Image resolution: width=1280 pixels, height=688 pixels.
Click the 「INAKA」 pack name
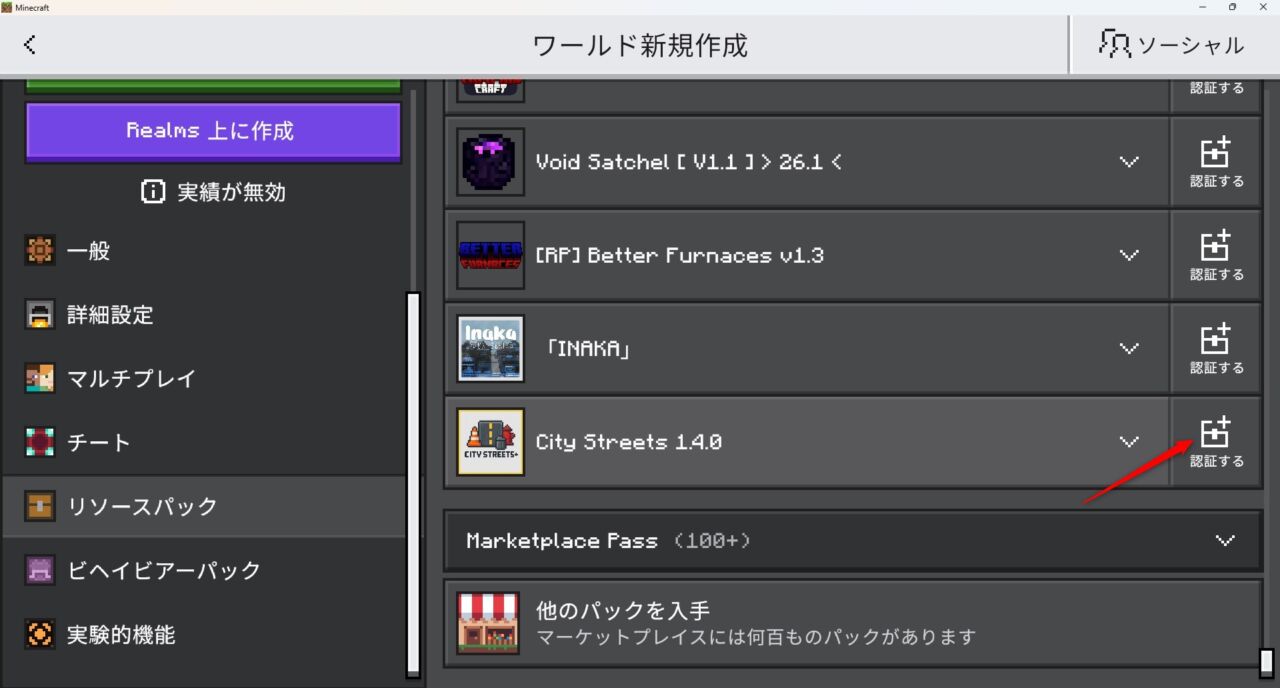[x=589, y=348]
